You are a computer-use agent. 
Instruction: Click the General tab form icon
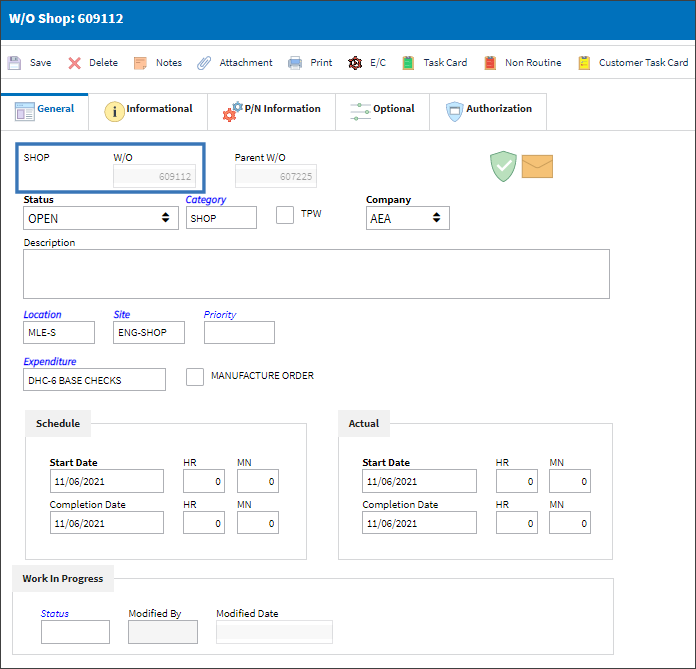(x=24, y=111)
